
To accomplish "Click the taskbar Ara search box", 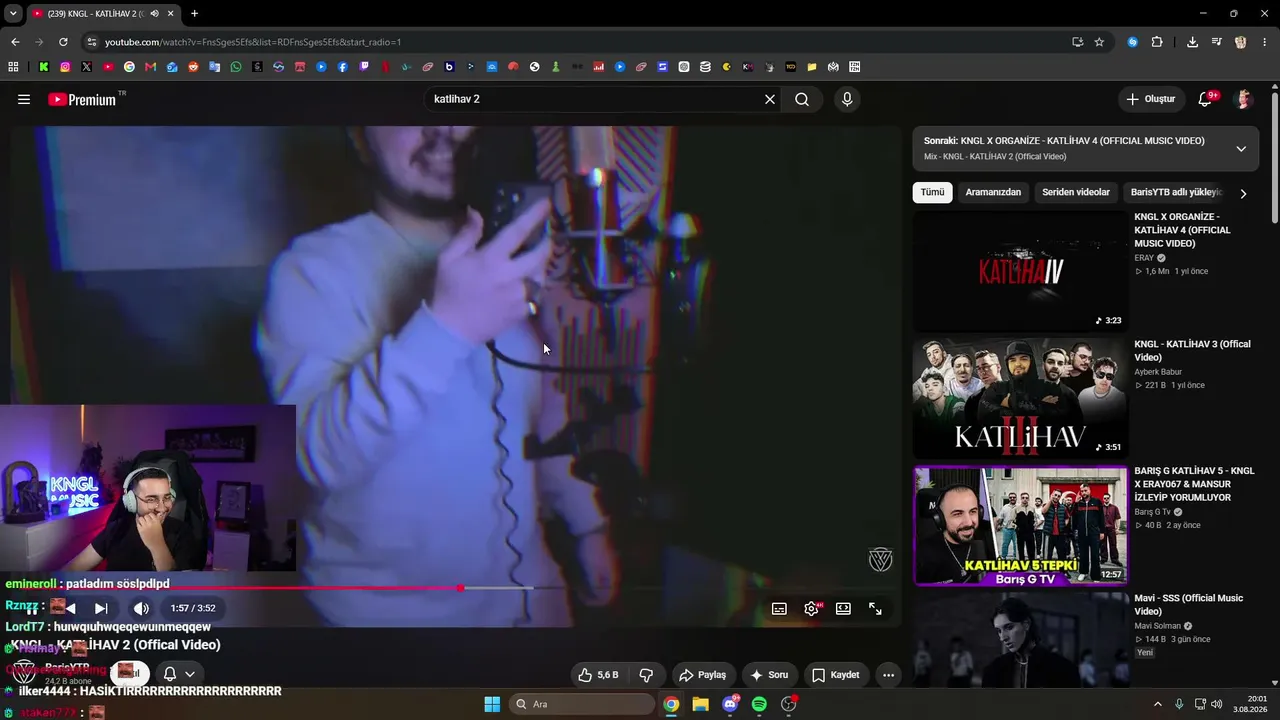I will [x=583, y=704].
